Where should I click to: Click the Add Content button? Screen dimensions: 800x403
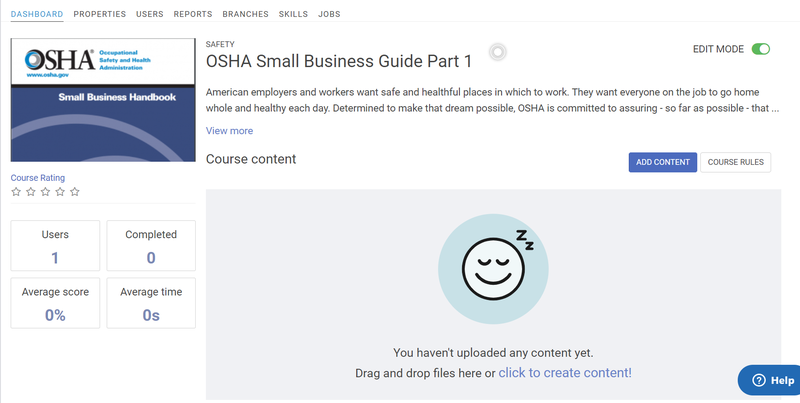point(663,162)
